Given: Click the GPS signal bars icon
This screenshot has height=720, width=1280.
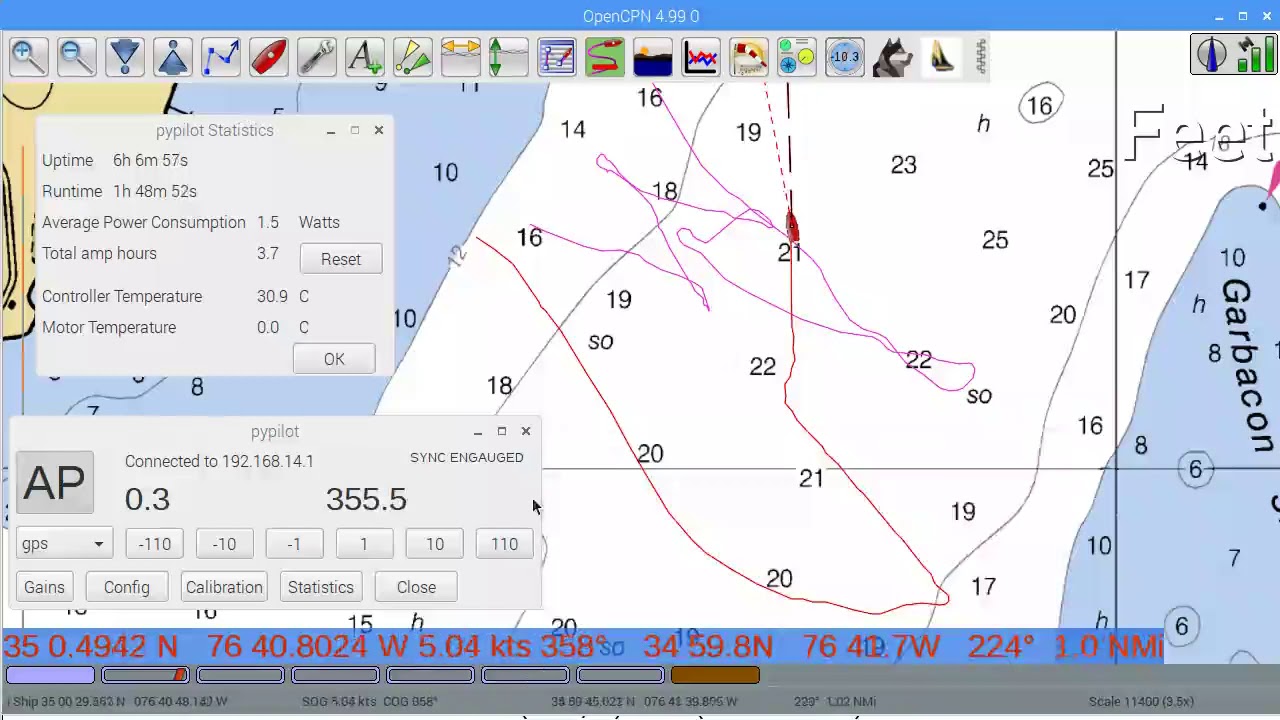Looking at the screenshot, I should pyautogui.click(x=1254, y=54).
